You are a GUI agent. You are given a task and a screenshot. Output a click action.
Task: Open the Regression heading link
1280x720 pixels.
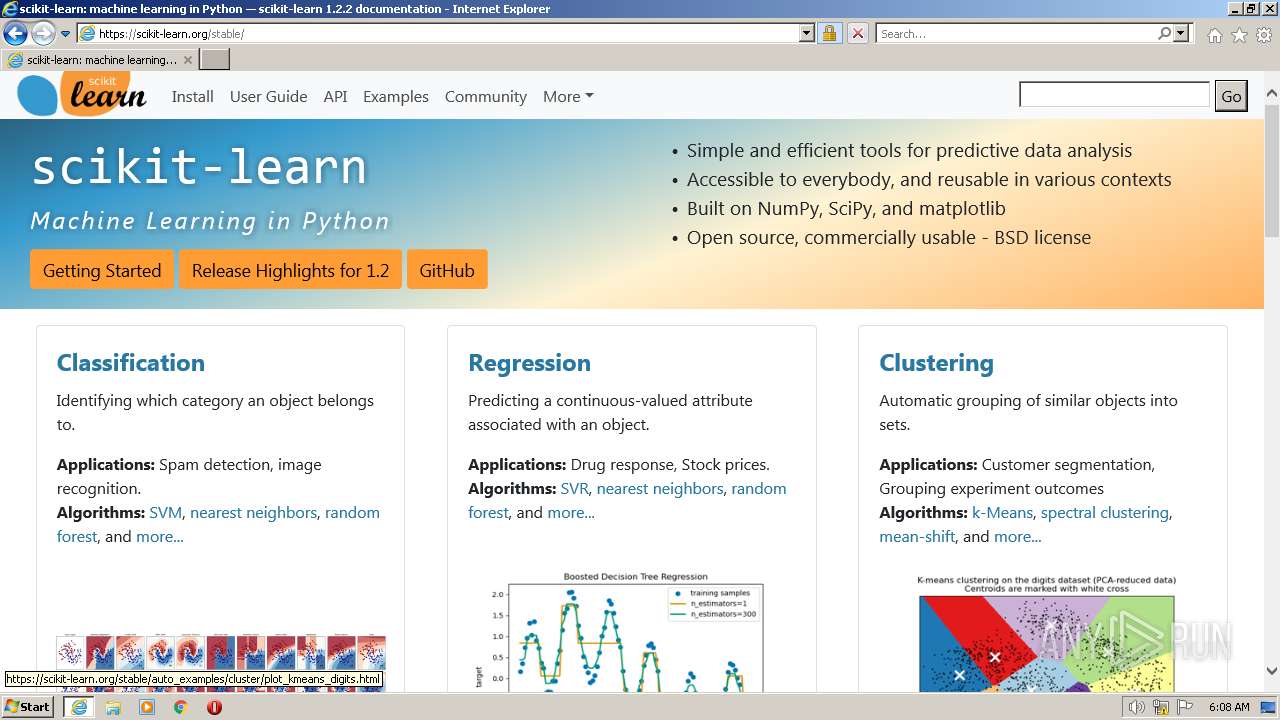pyautogui.click(x=529, y=363)
